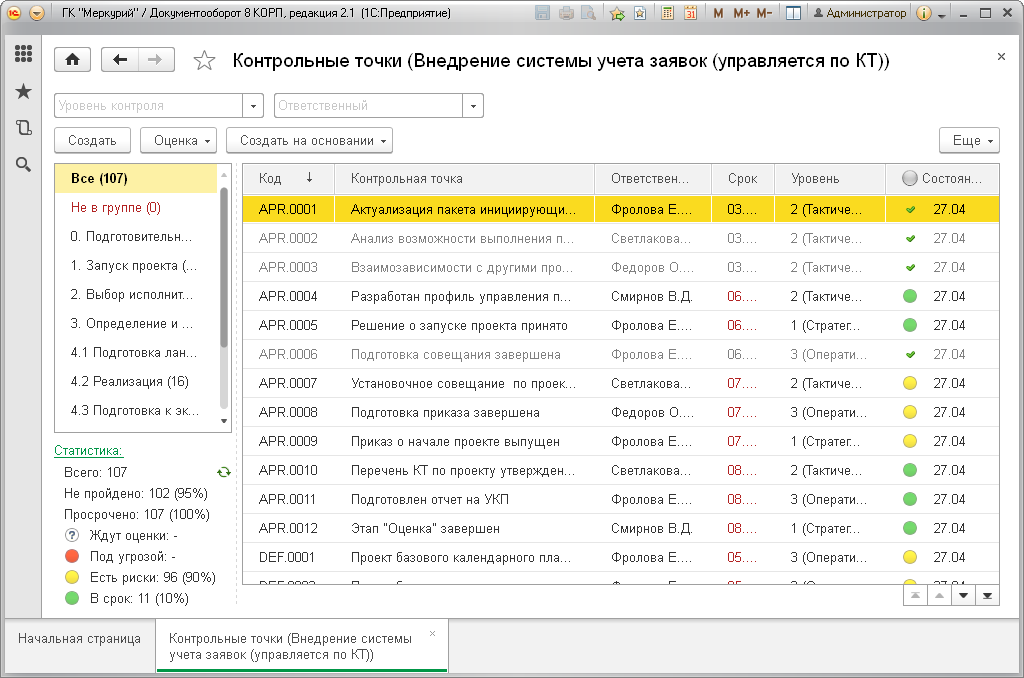Open Создать на основании dropdown
Screen dimensions: 1024x678
[x=310, y=140]
